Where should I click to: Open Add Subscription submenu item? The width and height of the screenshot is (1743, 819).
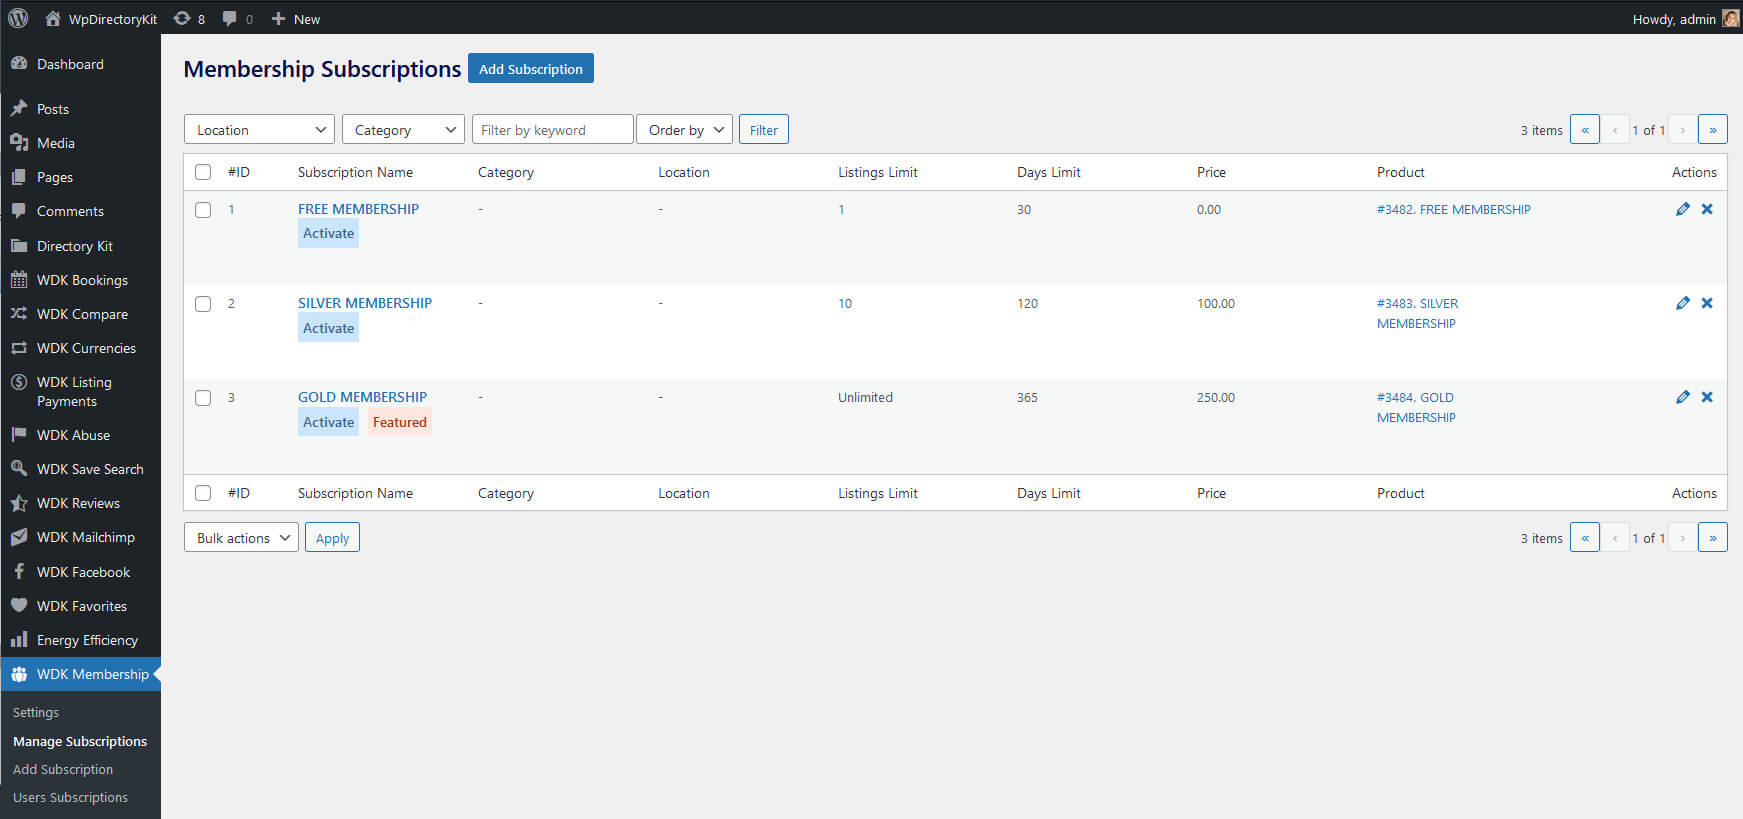[63, 769]
